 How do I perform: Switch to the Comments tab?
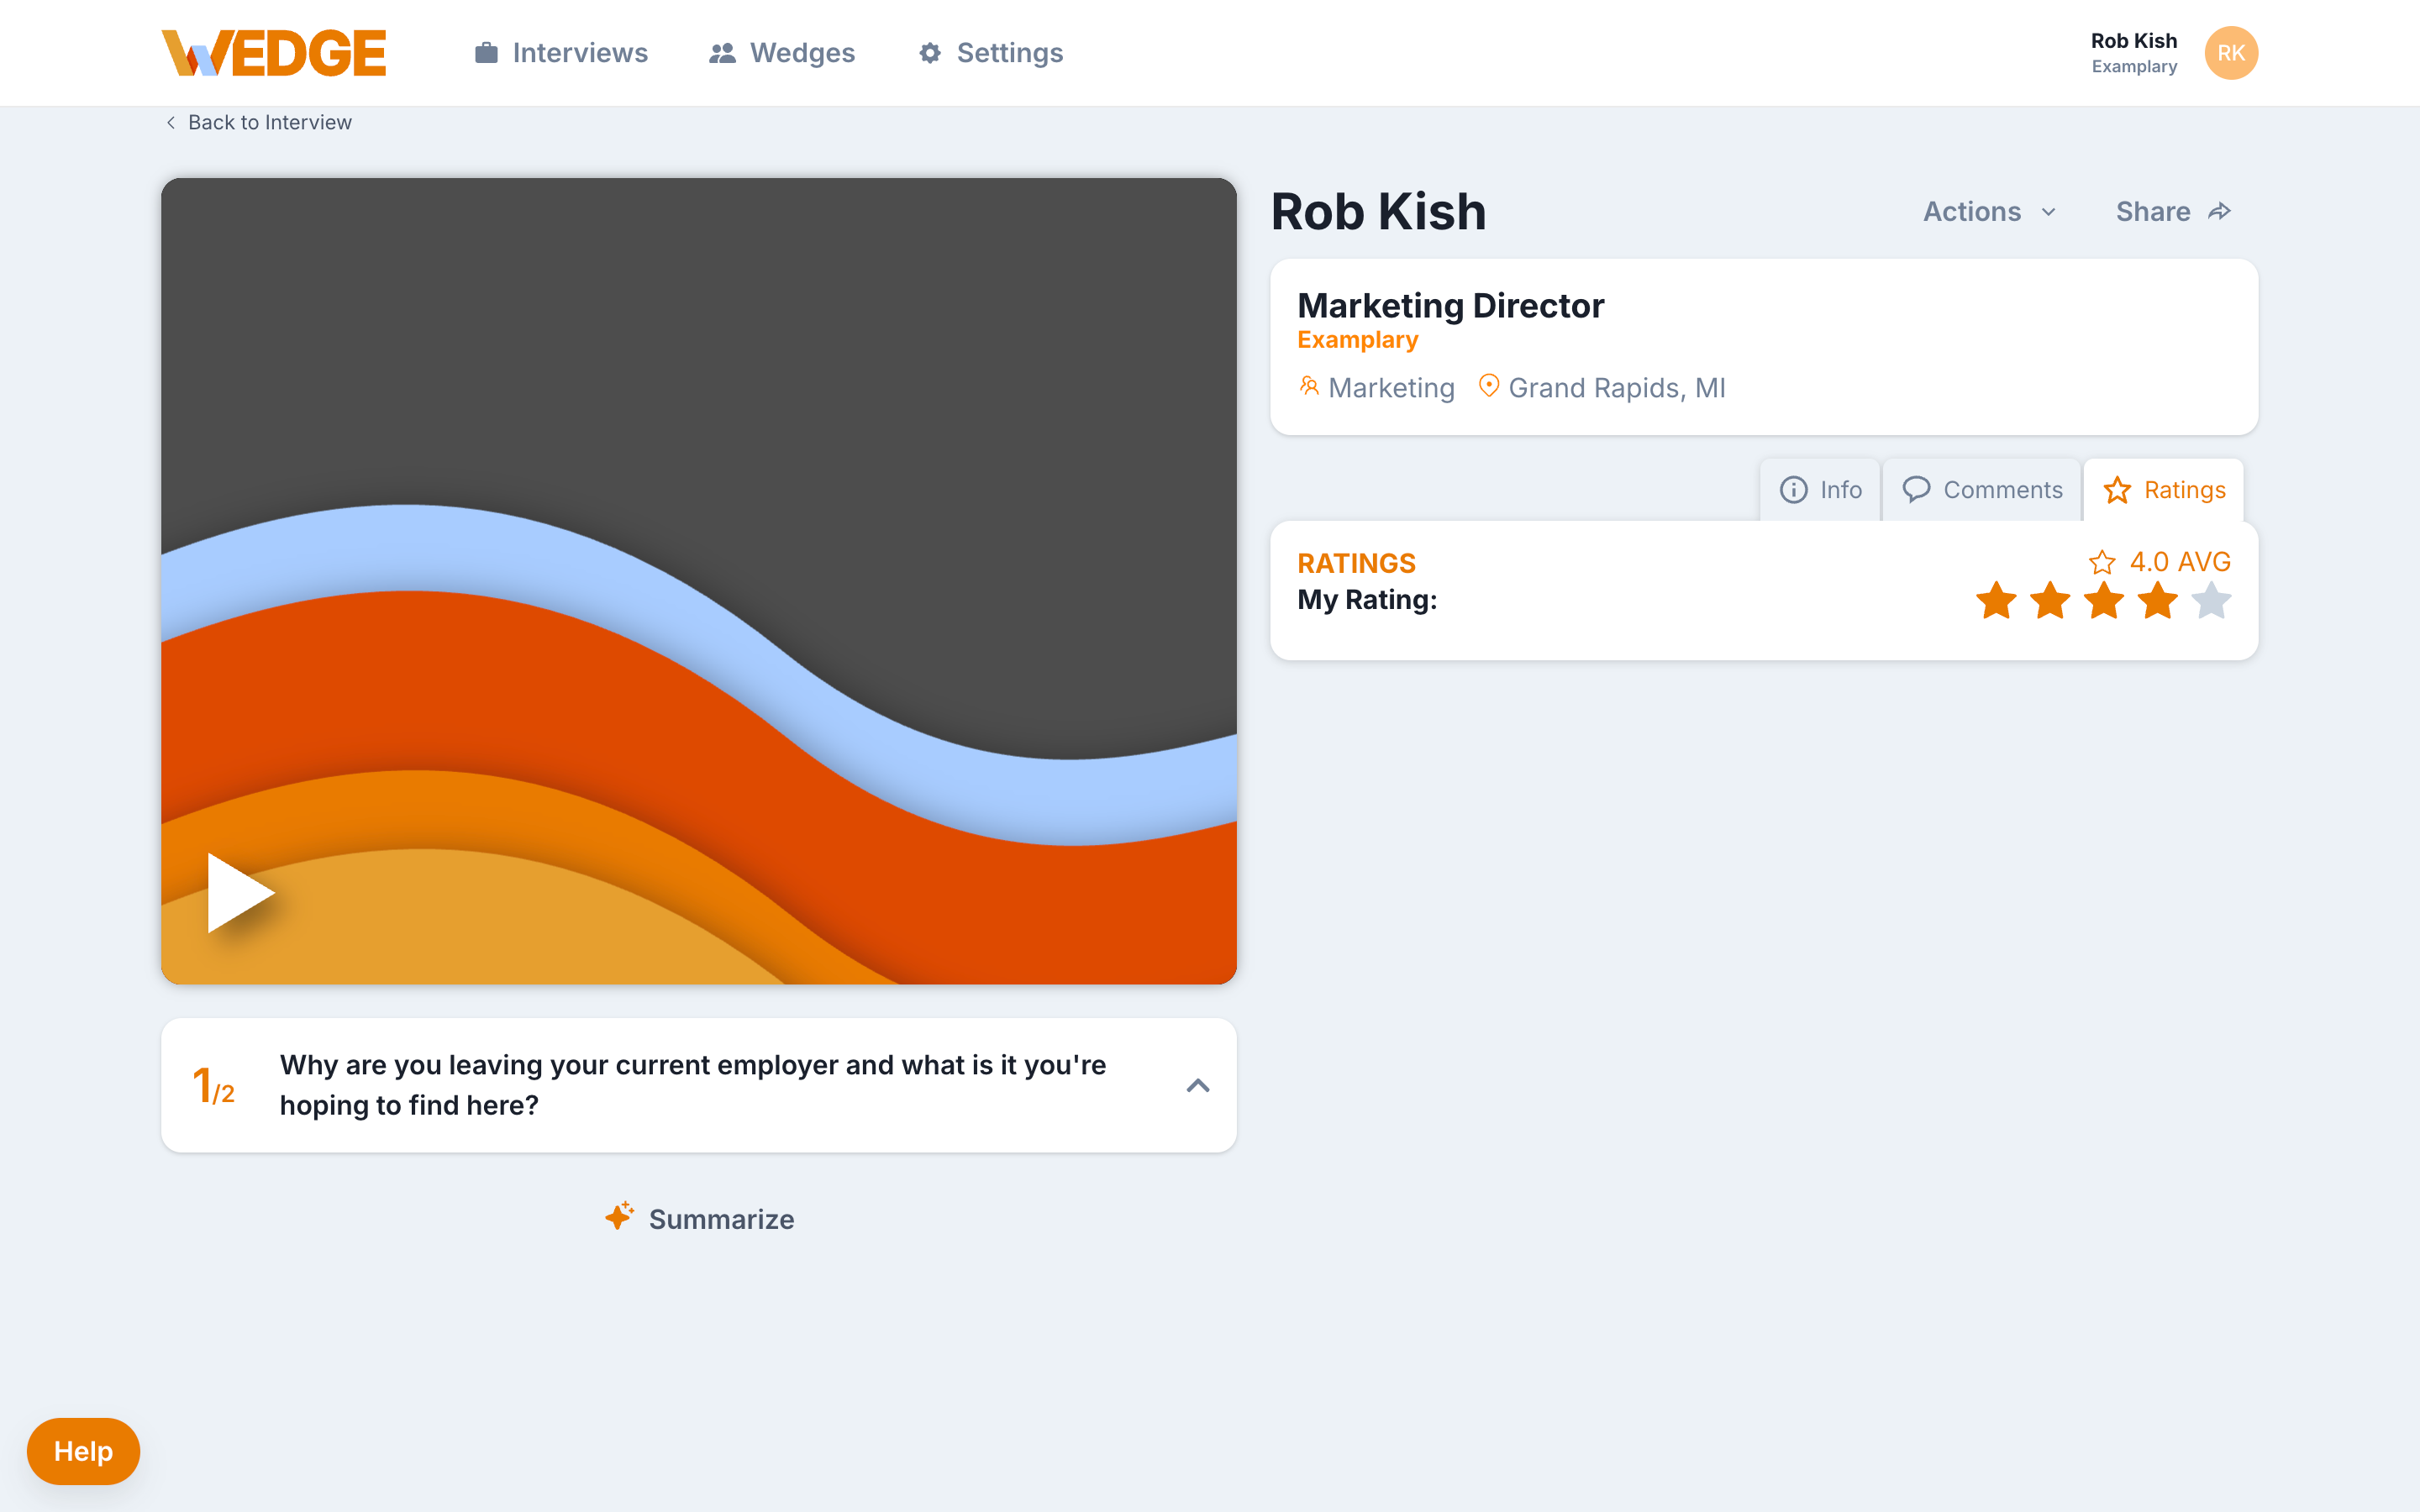pyautogui.click(x=1983, y=490)
